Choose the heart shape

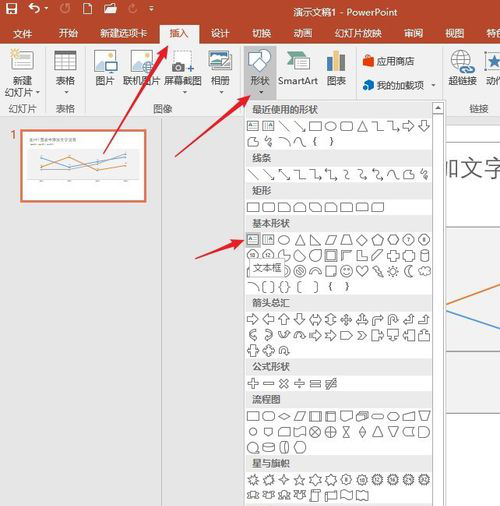coord(362,271)
